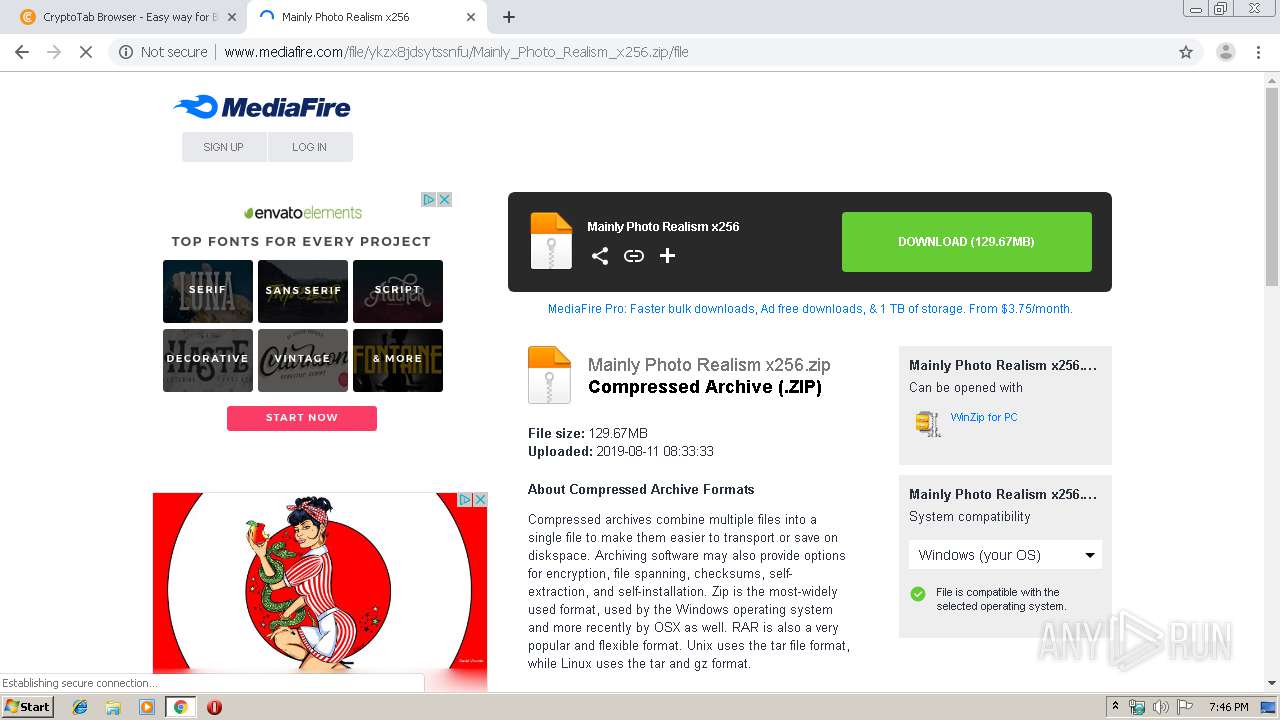1280x720 pixels.
Task: Open Windows Explorer folder in the taskbar
Action: pyautogui.click(x=113, y=707)
